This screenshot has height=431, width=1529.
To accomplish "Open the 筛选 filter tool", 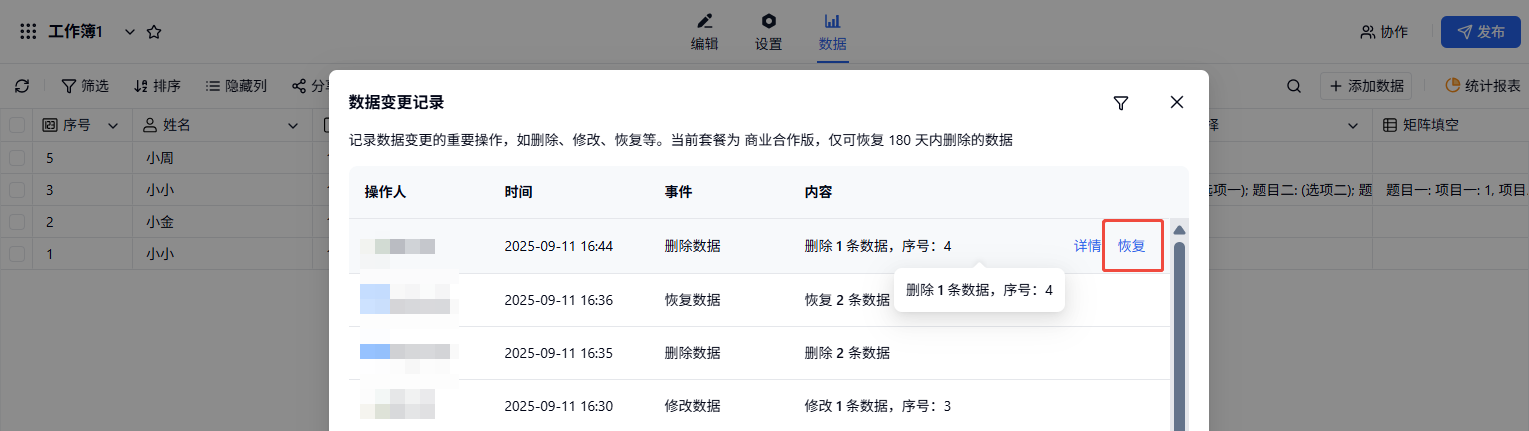I will click(x=85, y=86).
